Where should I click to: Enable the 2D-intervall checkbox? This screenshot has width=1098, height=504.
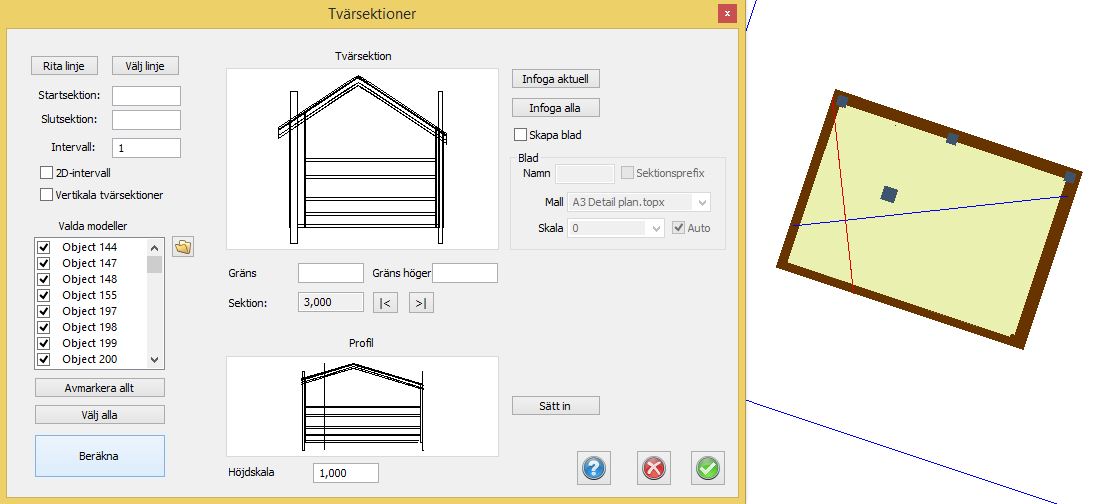(x=46, y=173)
